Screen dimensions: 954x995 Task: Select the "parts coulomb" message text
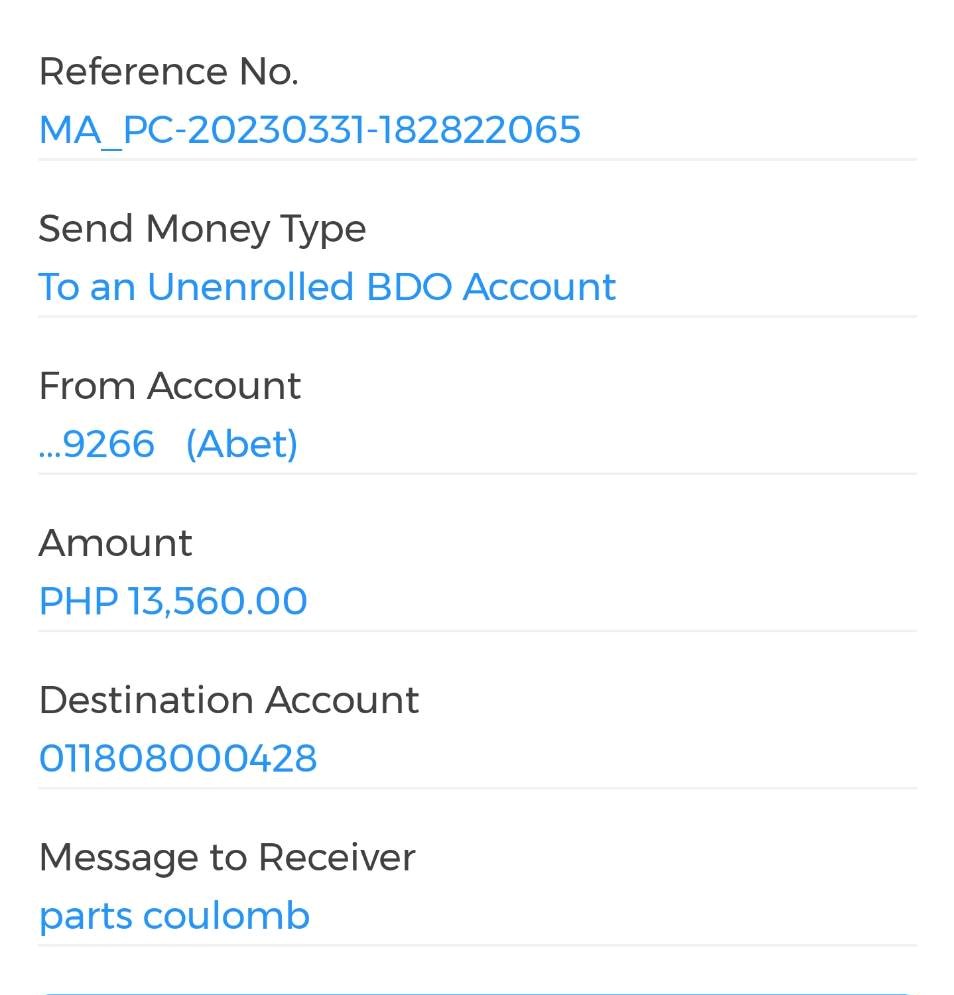[x=174, y=916]
